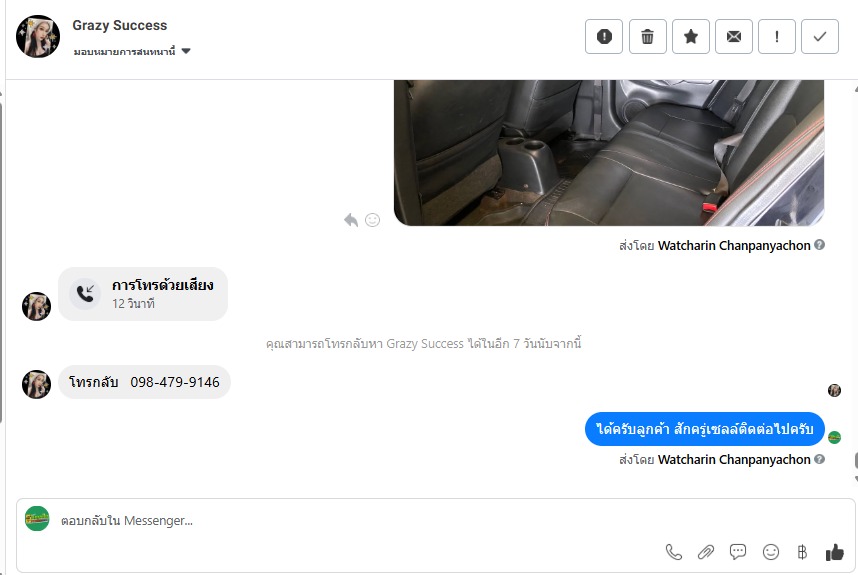Mark conversation as spam with the exclamation-circle icon
858x575 pixels.
click(x=604, y=37)
